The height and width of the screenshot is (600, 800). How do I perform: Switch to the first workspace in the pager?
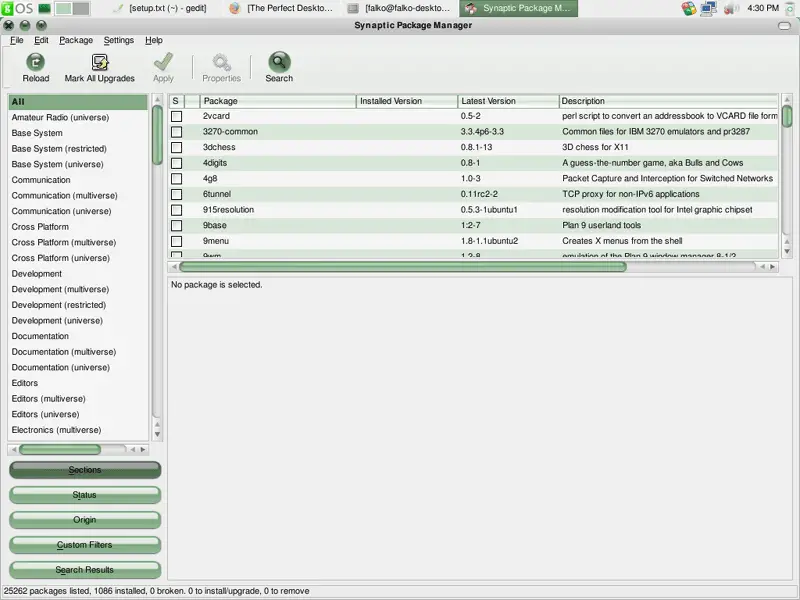(63, 8)
